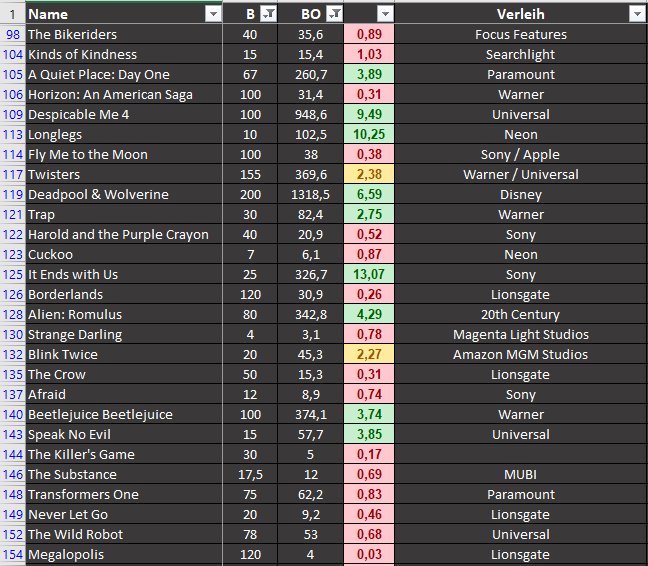Open the BO column filter dropdown
The image size is (648, 566).
point(334,14)
